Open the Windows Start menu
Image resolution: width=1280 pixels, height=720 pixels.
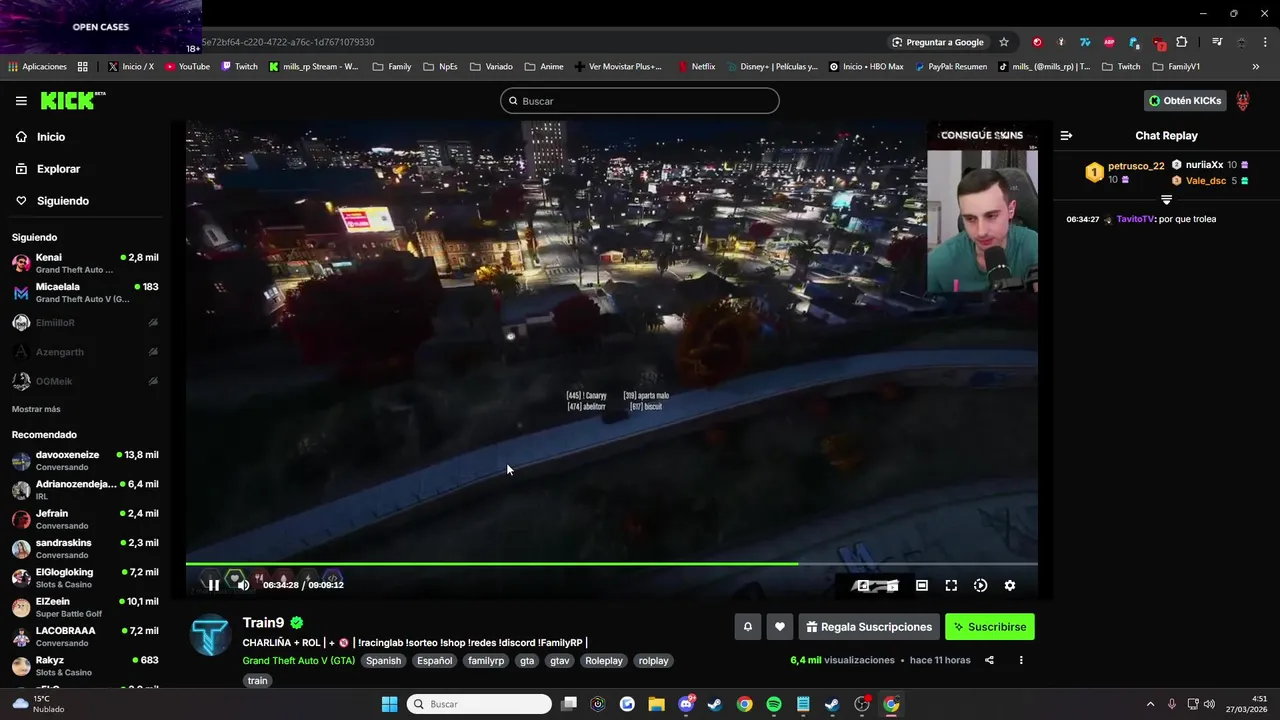coord(389,704)
